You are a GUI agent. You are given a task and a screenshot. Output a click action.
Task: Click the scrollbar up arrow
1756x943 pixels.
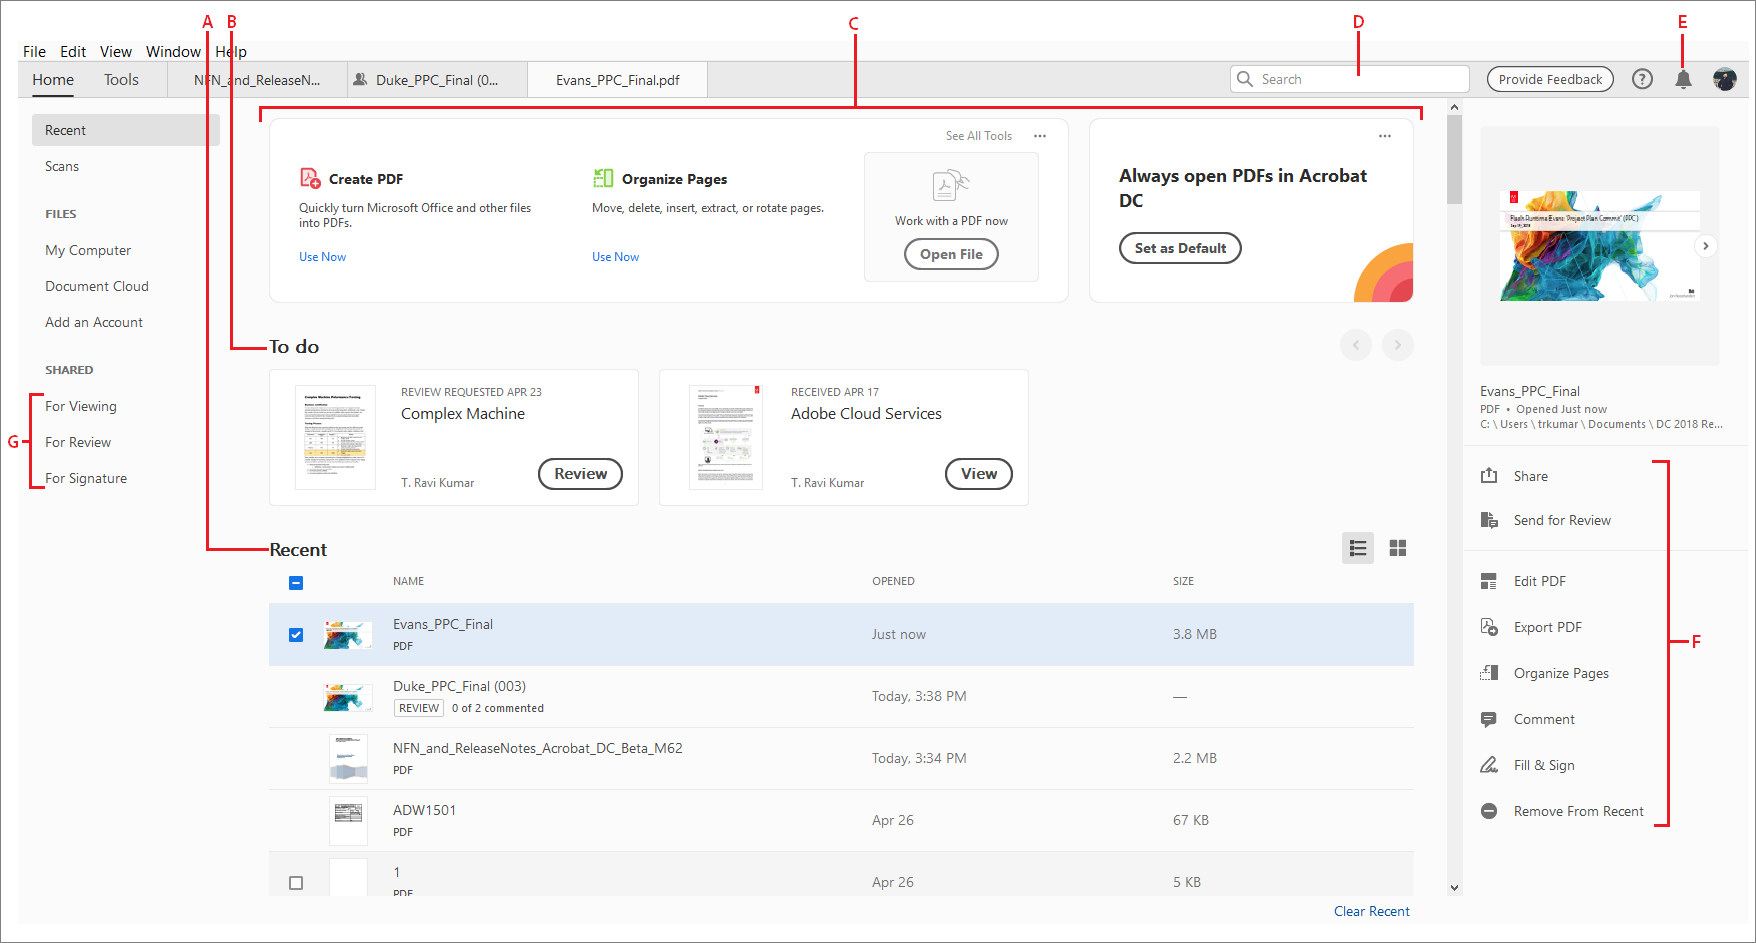click(1454, 107)
